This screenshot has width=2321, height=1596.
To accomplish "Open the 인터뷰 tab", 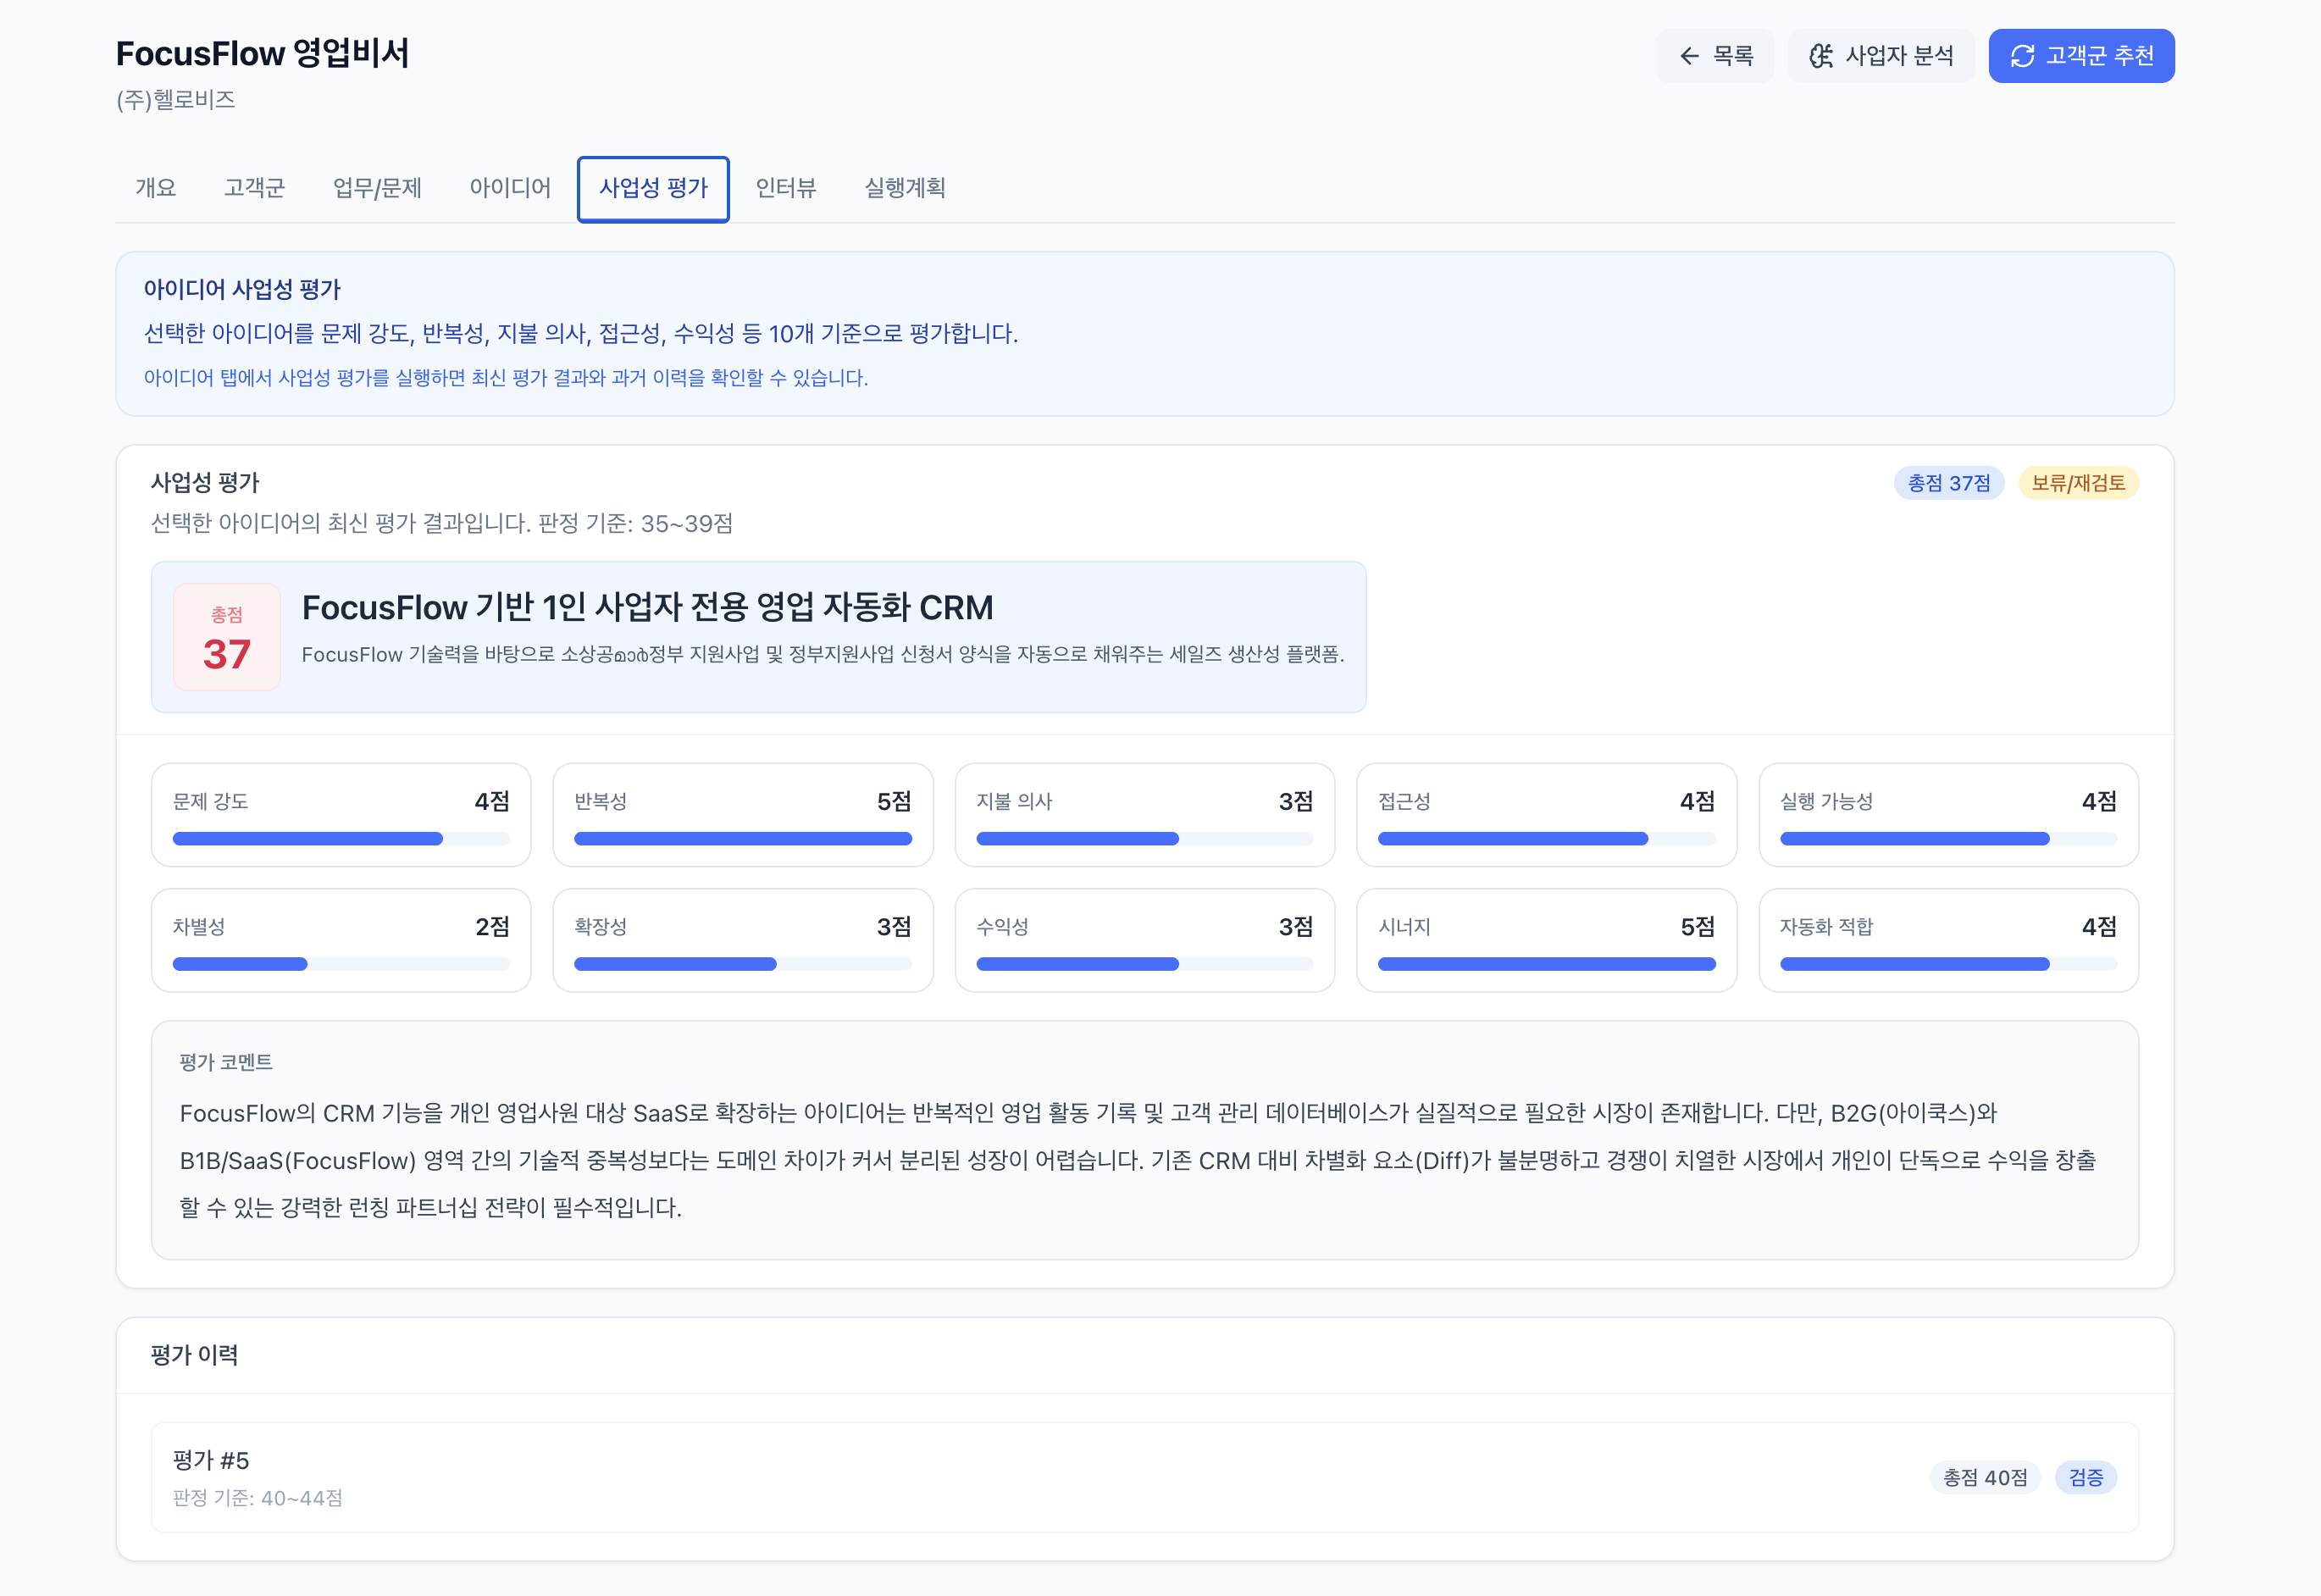I will point(786,188).
